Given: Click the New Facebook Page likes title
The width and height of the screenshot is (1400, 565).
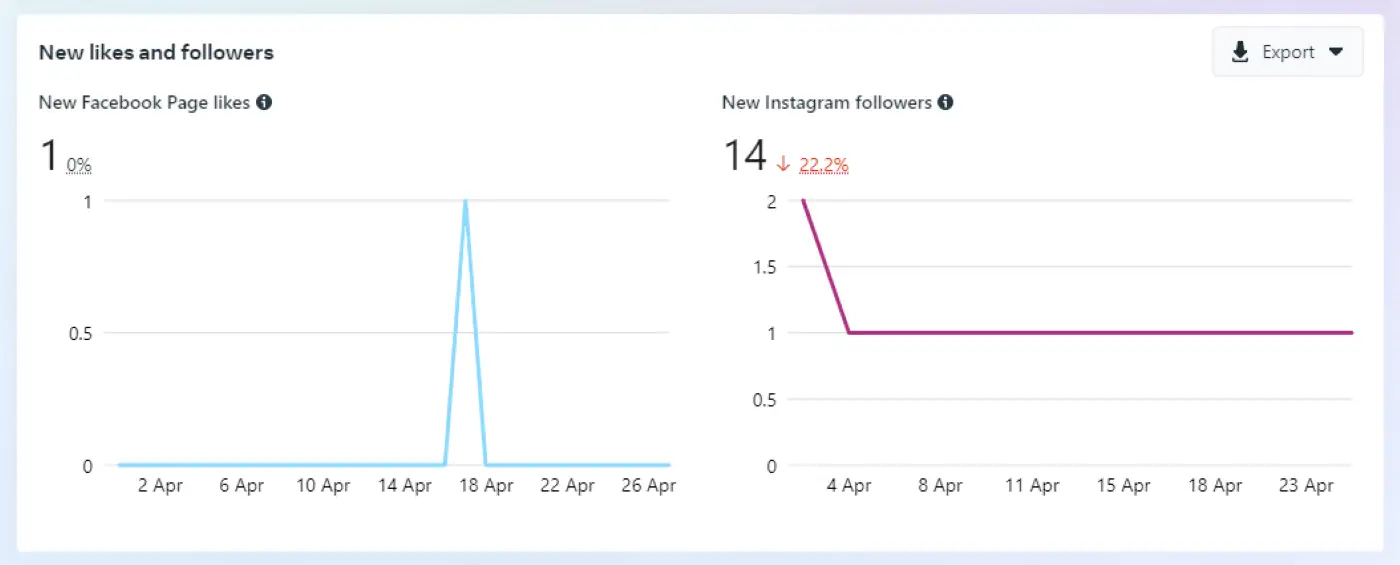Looking at the screenshot, I should [x=144, y=102].
